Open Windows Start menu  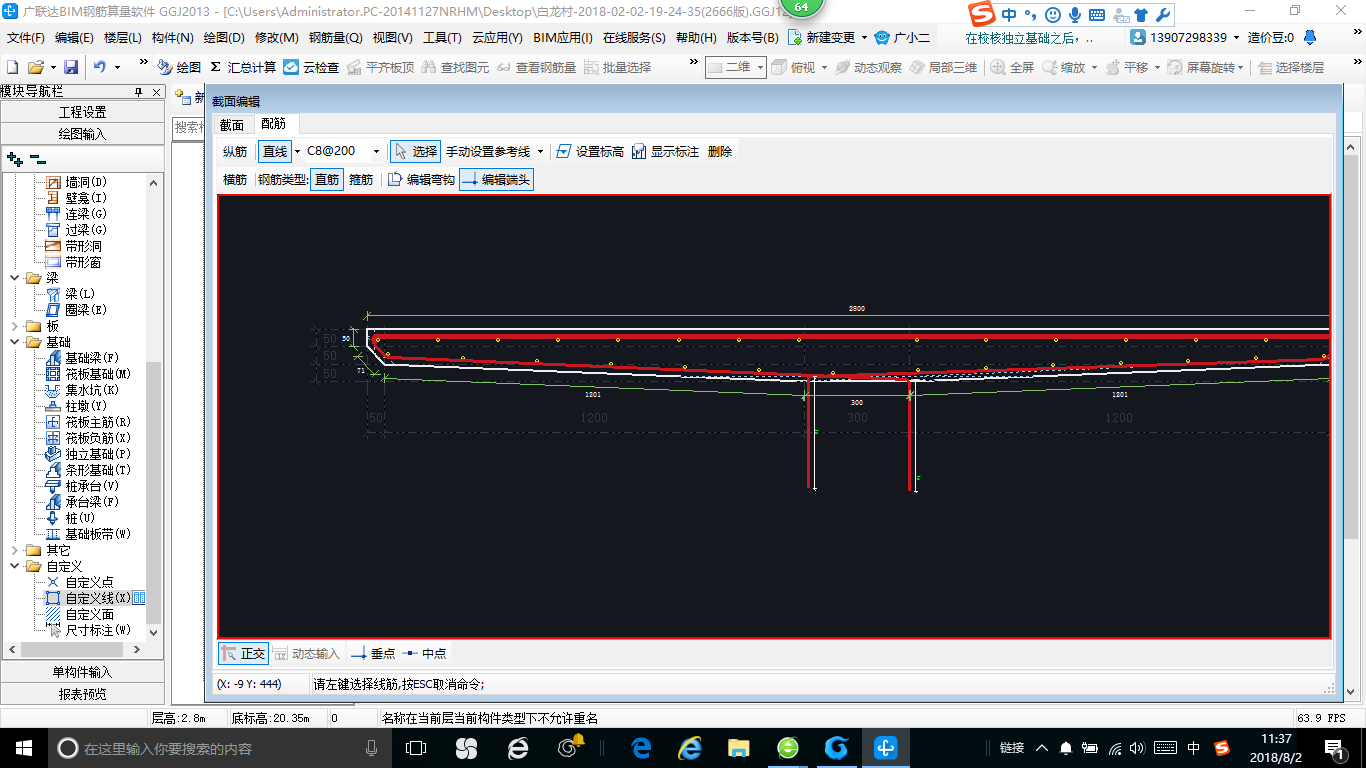pos(23,748)
